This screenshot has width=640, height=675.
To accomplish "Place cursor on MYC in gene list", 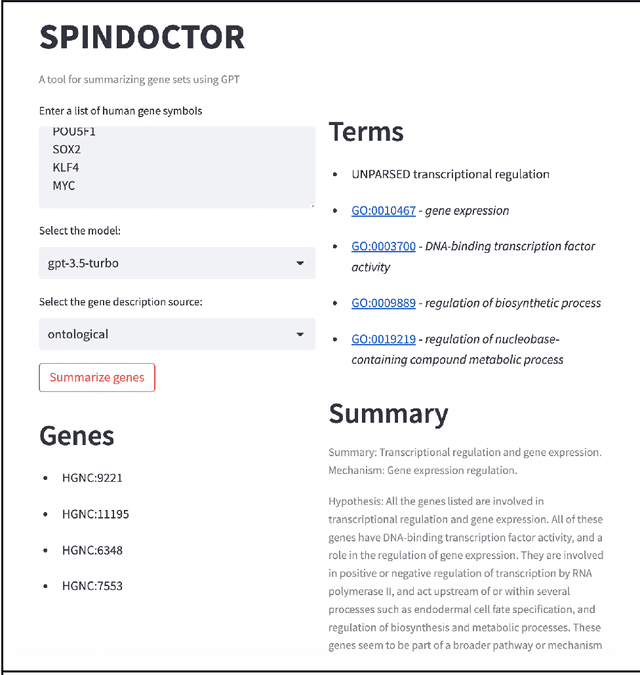I will (x=64, y=186).
